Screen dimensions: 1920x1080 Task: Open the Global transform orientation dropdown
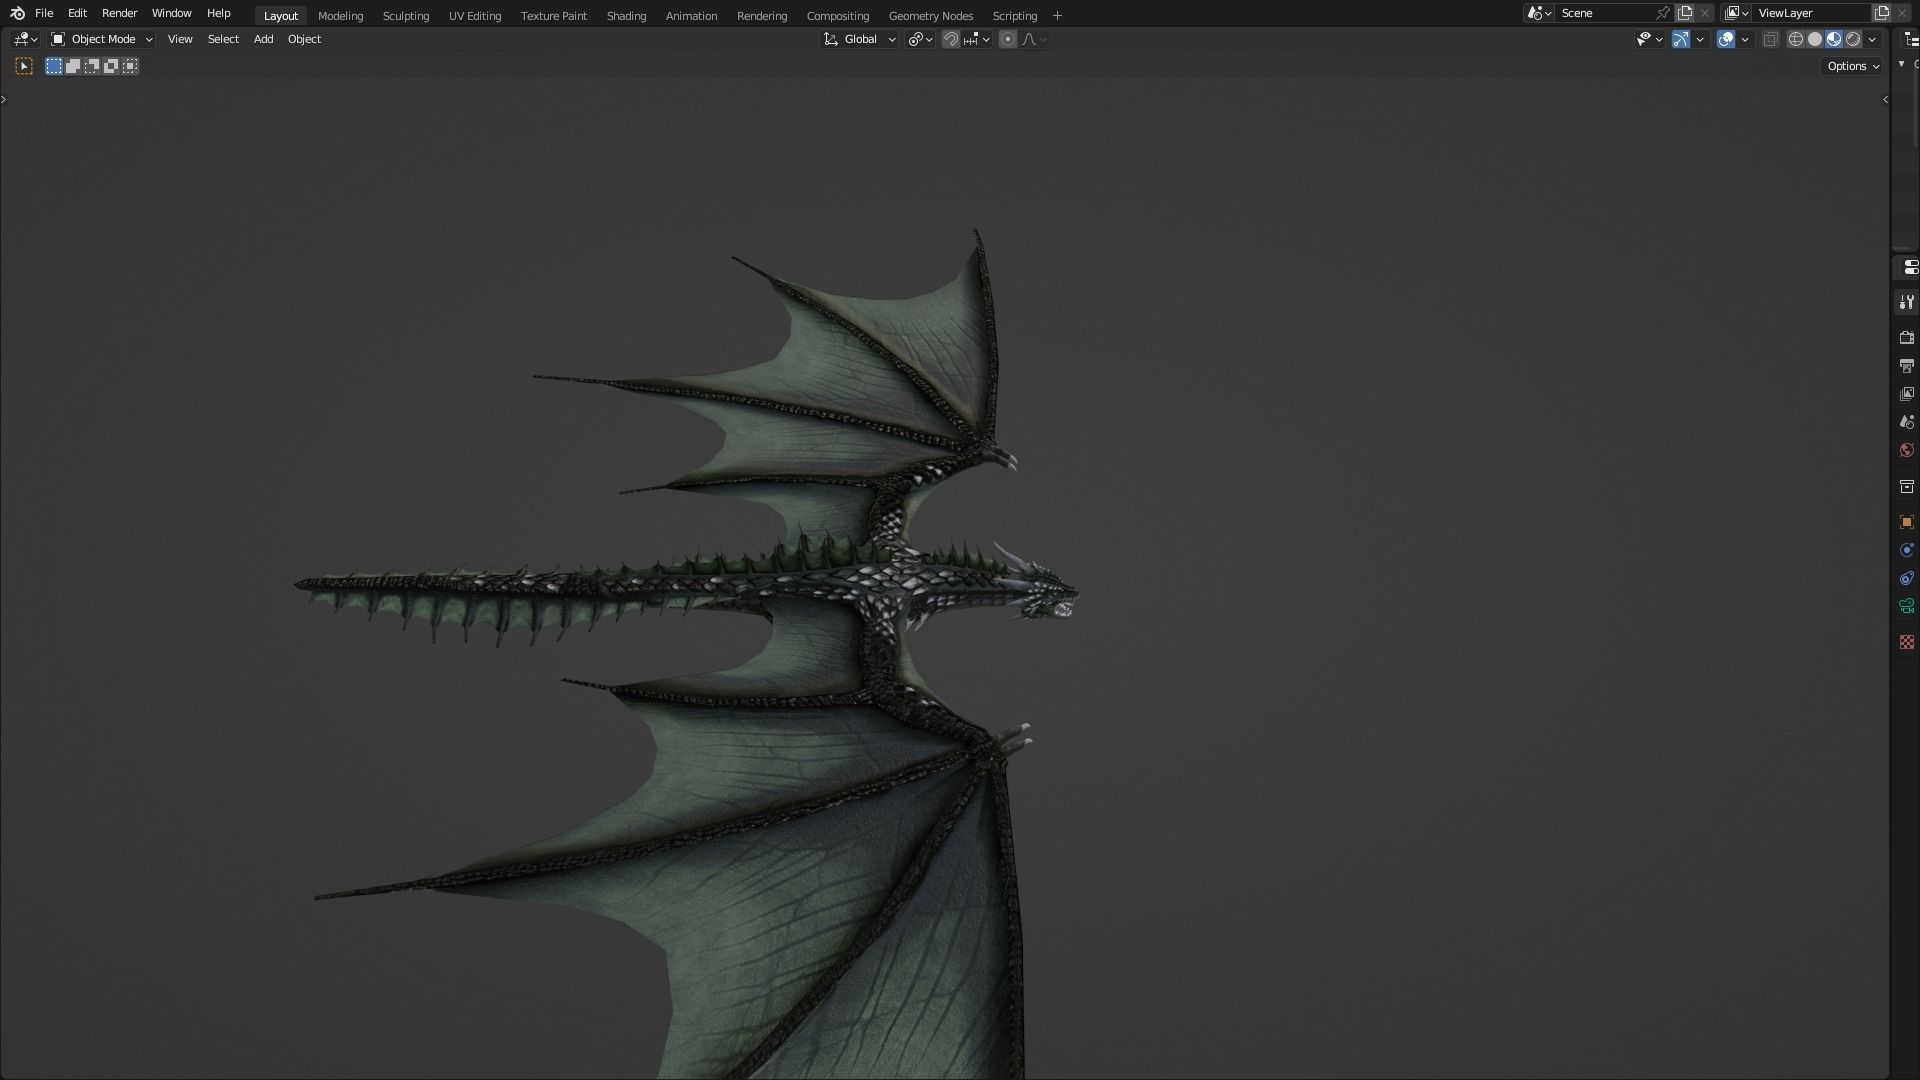(859, 39)
